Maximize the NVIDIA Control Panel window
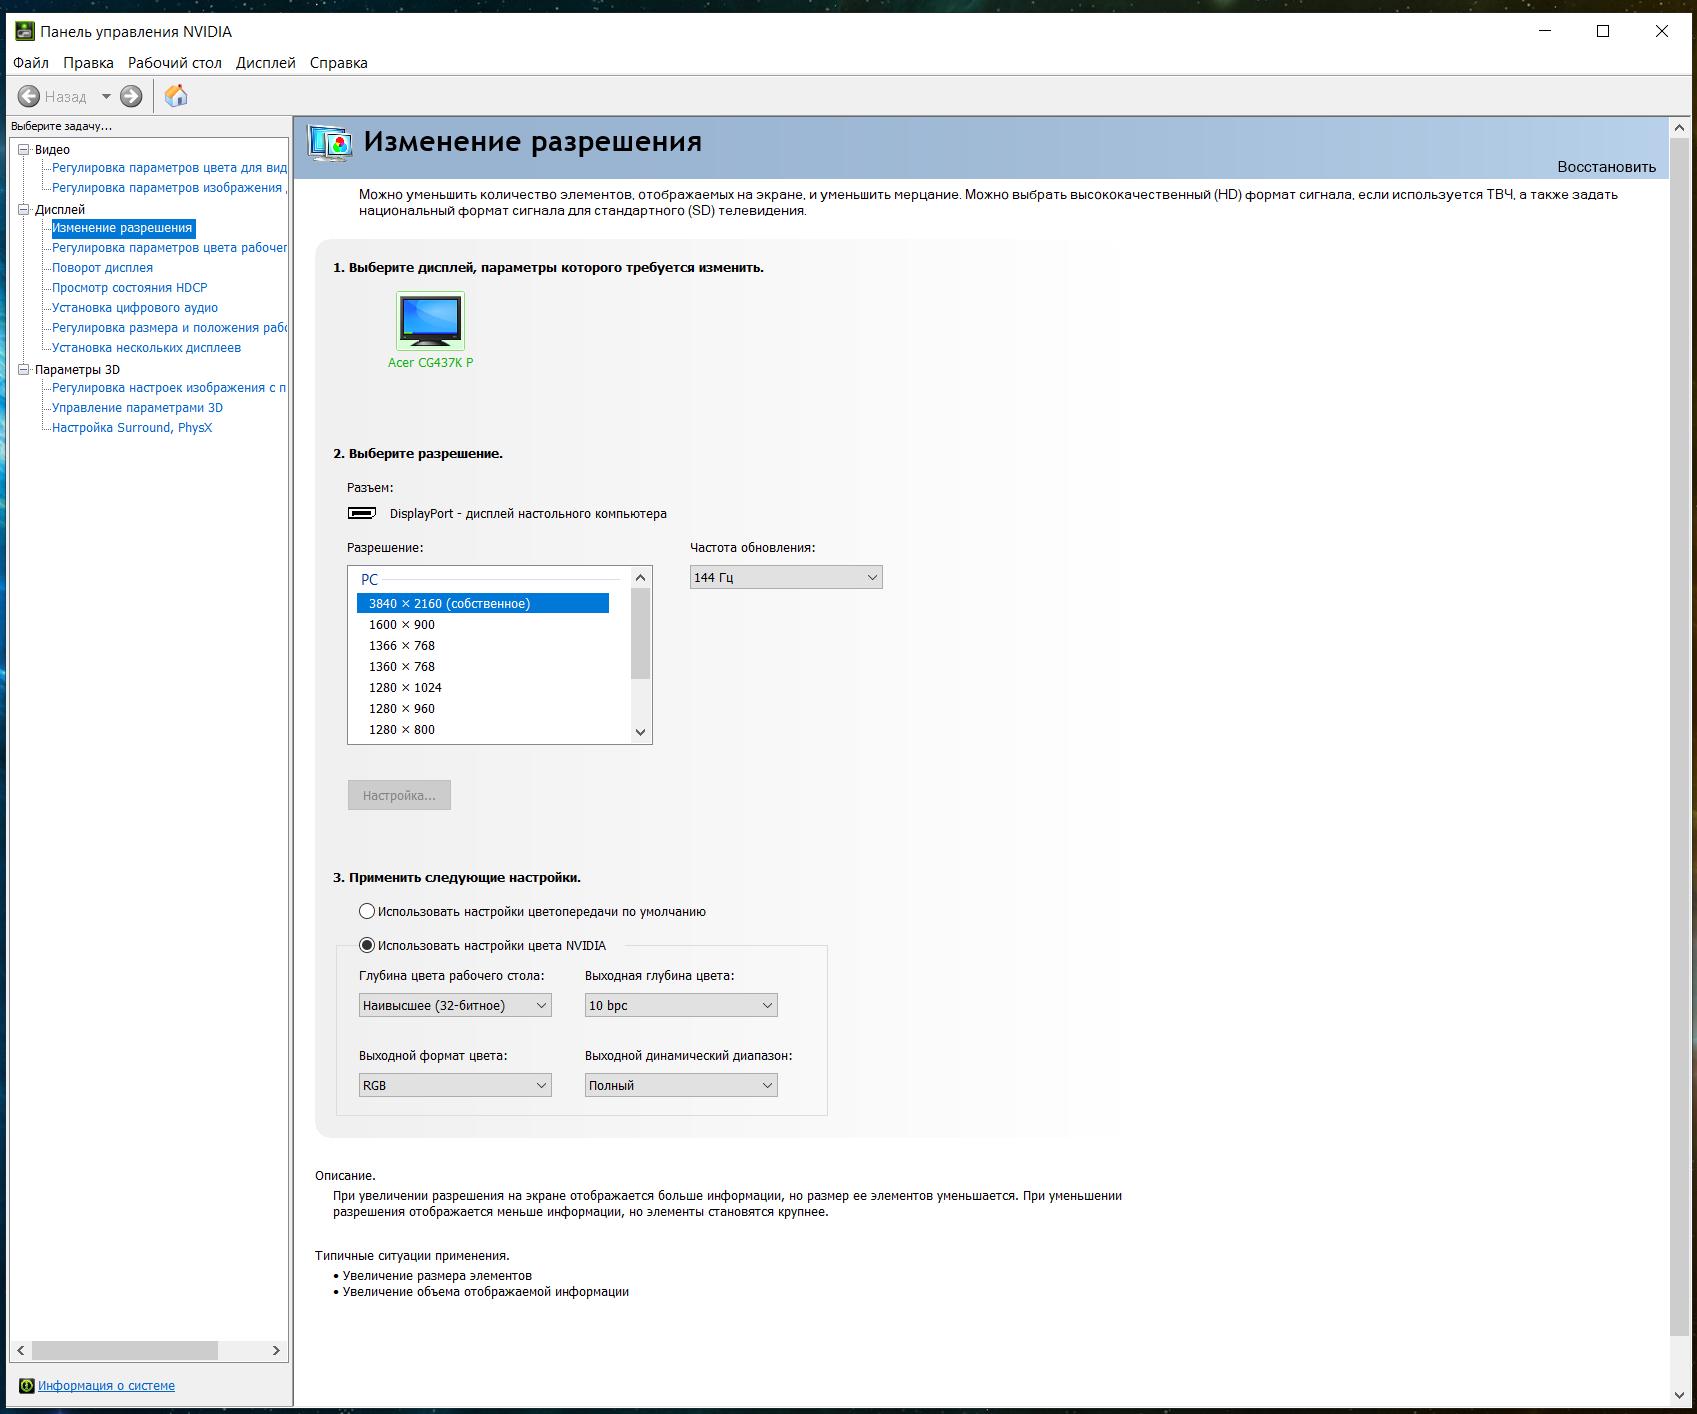This screenshot has height=1414, width=1697. pyautogui.click(x=1603, y=32)
